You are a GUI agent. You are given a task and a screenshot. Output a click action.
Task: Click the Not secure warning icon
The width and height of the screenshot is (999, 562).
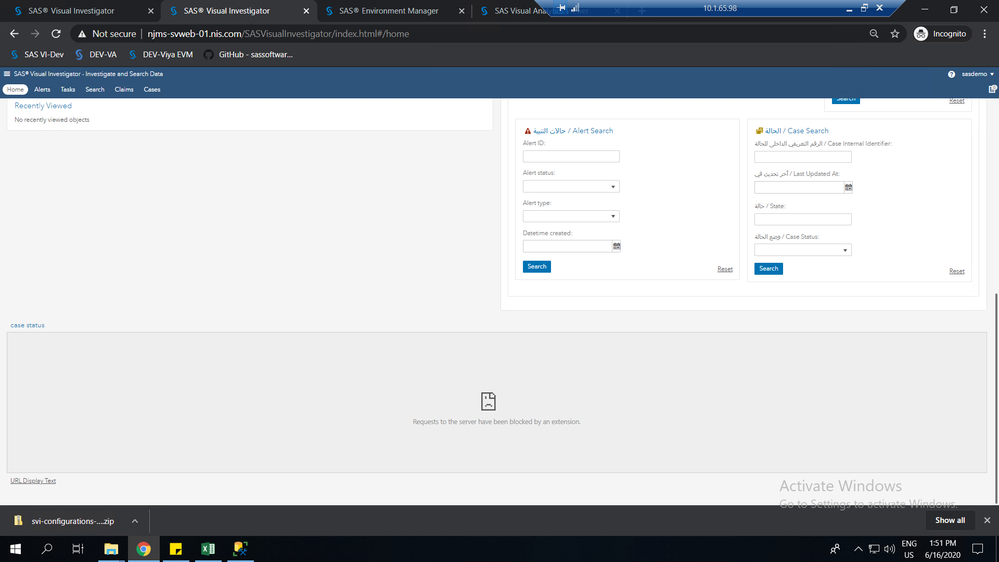click(82, 34)
